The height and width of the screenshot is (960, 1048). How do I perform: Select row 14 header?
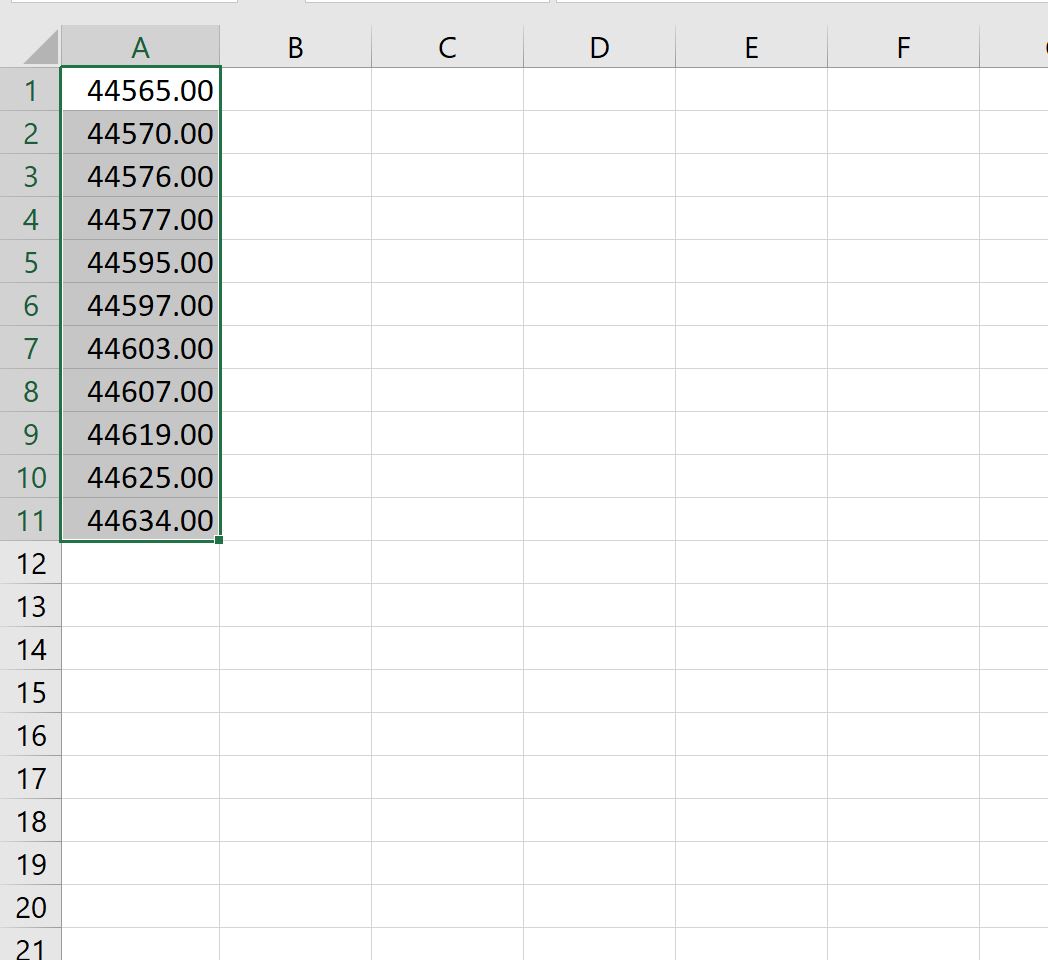[x=30, y=648]
